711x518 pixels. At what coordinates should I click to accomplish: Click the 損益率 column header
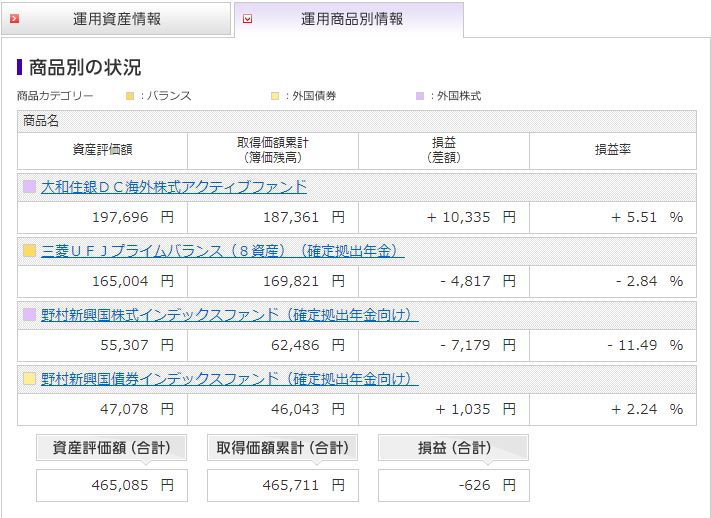[613, 151]
